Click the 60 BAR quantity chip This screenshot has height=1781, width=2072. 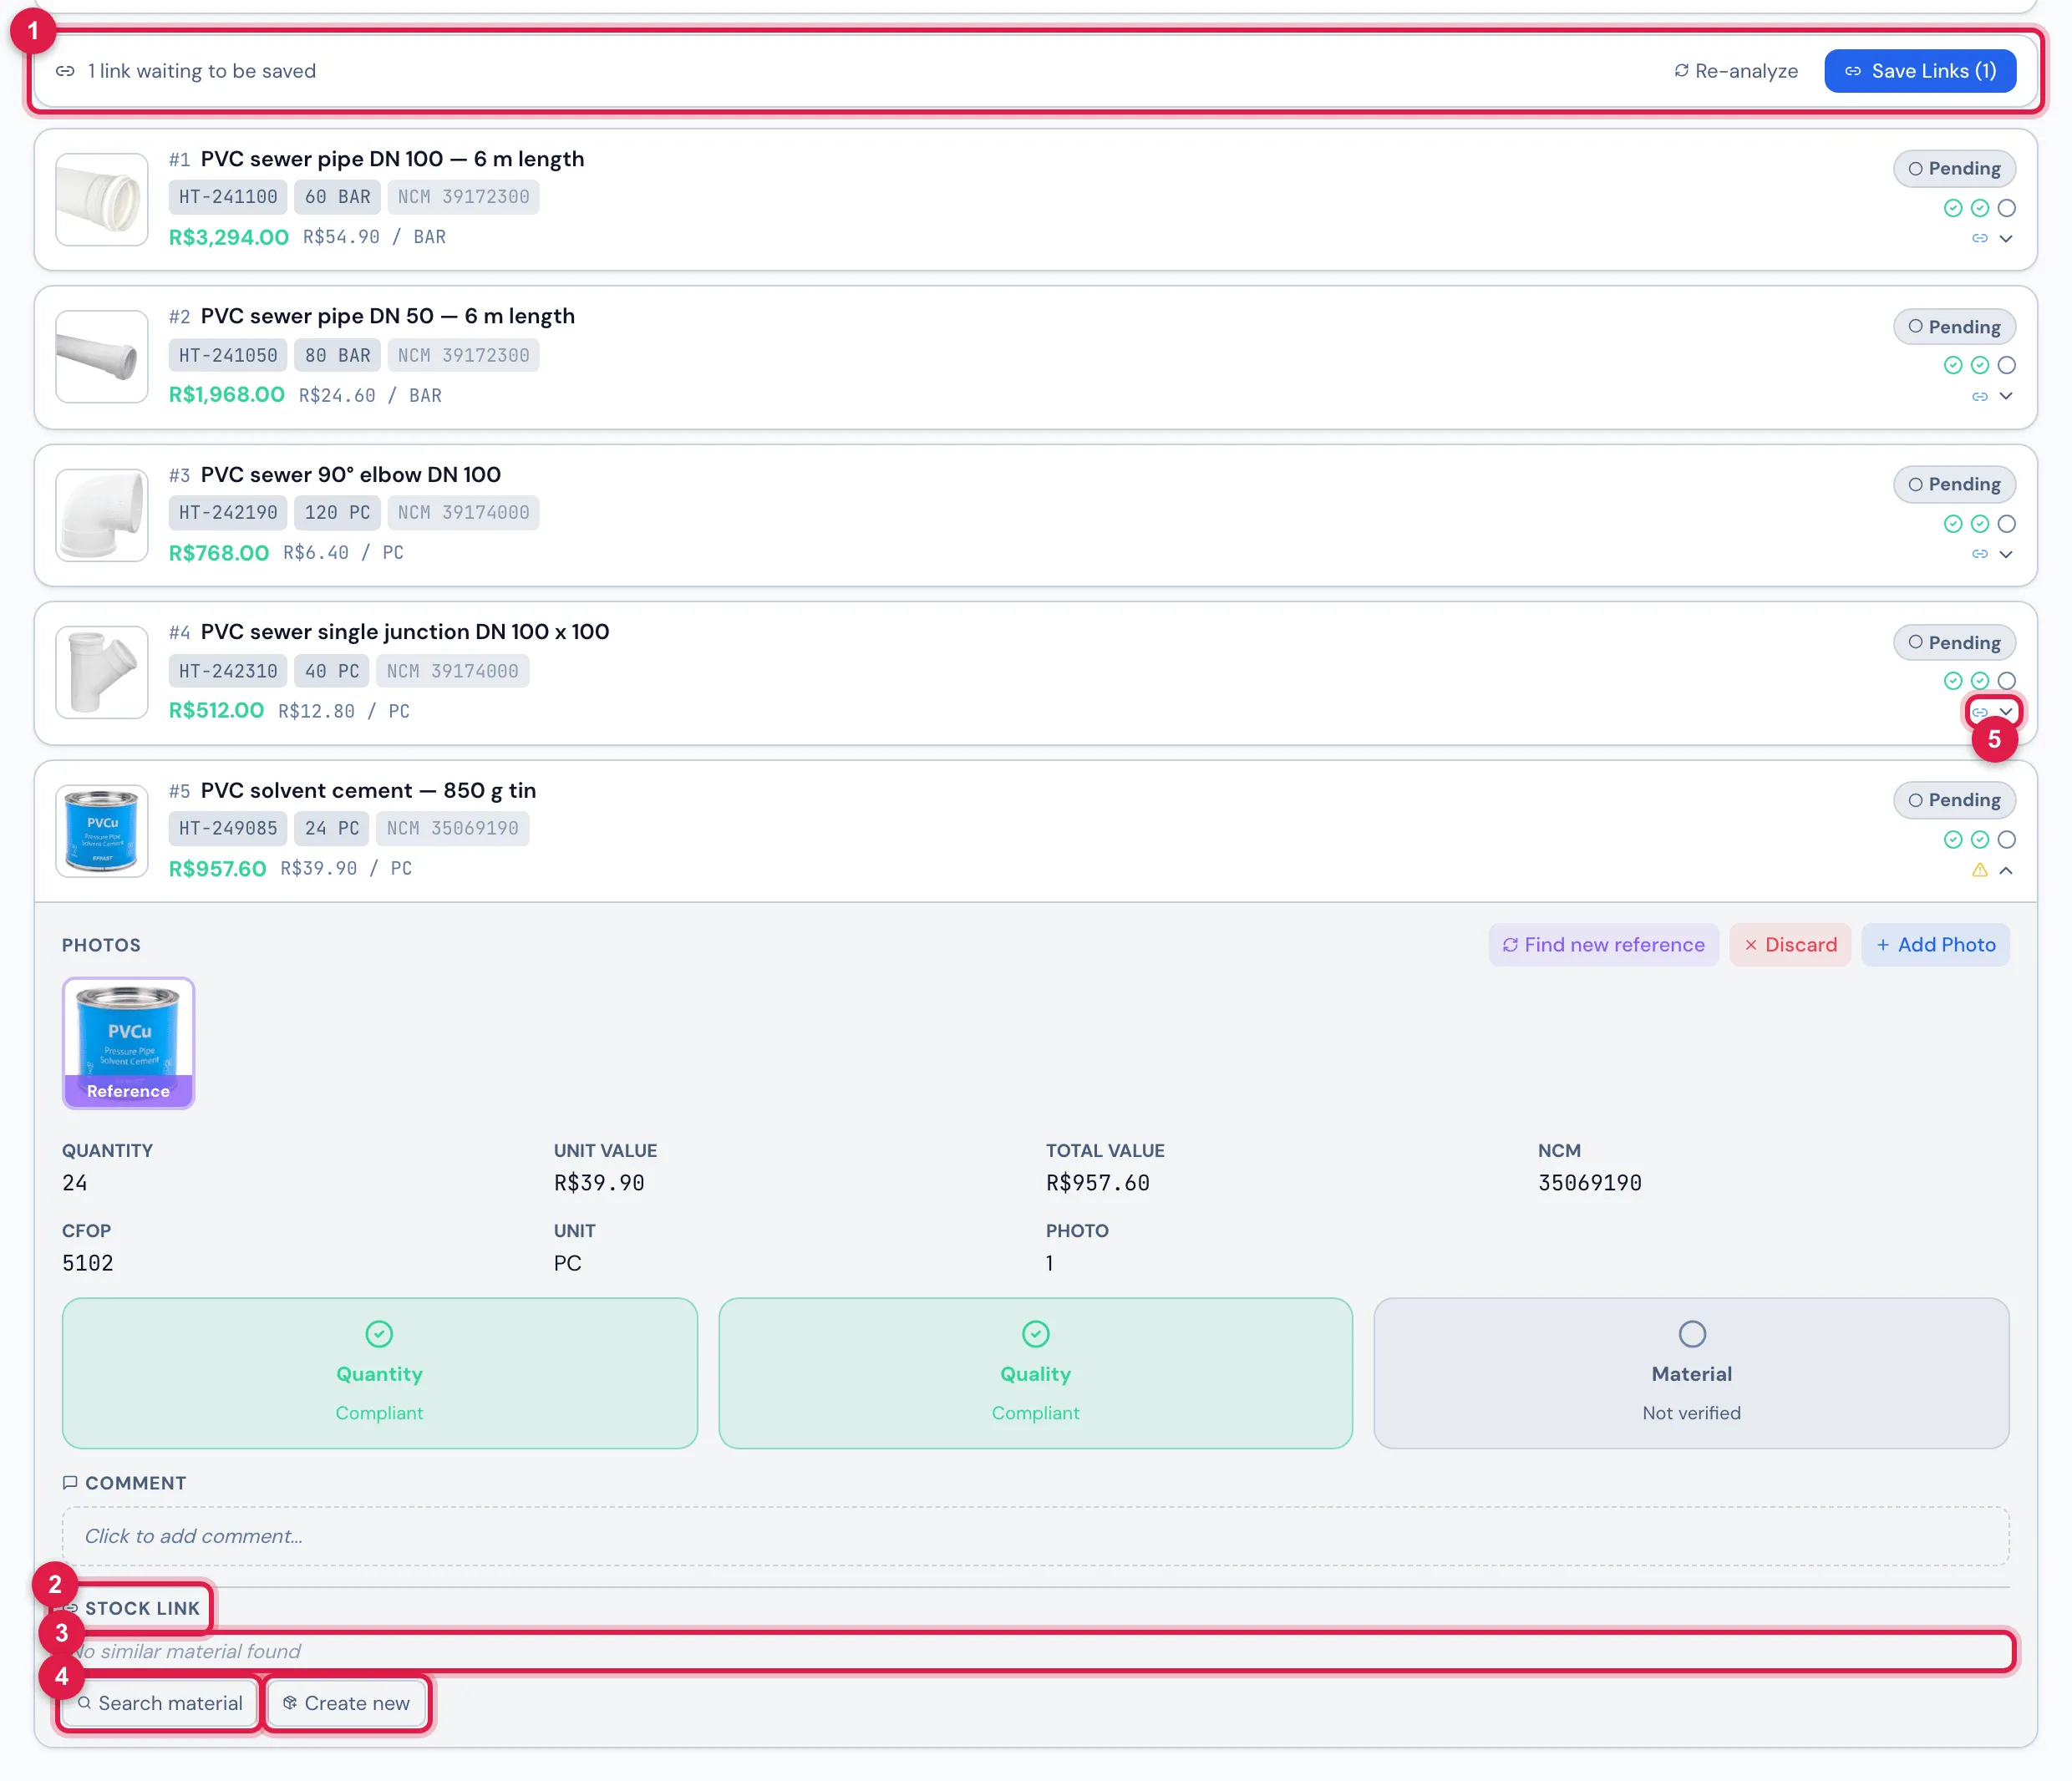click(337, 197)
